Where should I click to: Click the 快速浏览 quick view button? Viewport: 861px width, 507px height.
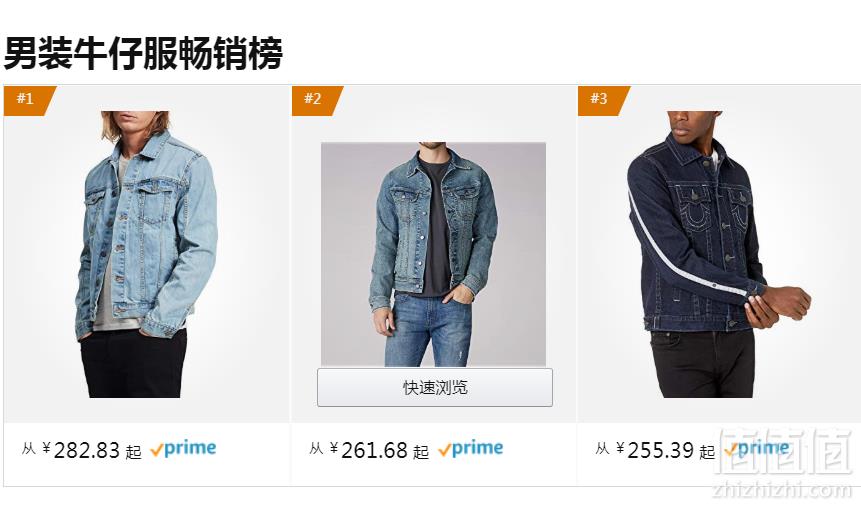(435, 387)
